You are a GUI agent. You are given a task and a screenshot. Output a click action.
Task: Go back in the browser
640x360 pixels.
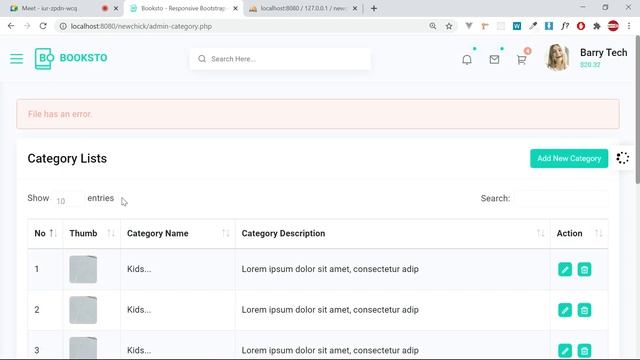click(11, 26)
